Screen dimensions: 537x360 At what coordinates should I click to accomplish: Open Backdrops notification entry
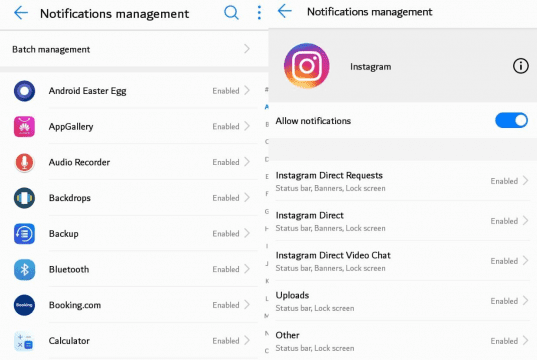(134, 198)
